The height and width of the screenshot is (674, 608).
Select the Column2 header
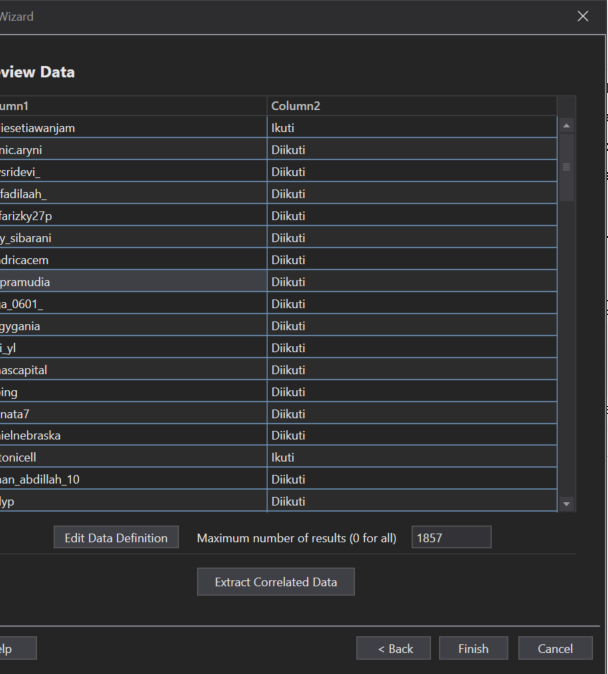(x=412, y=106)
